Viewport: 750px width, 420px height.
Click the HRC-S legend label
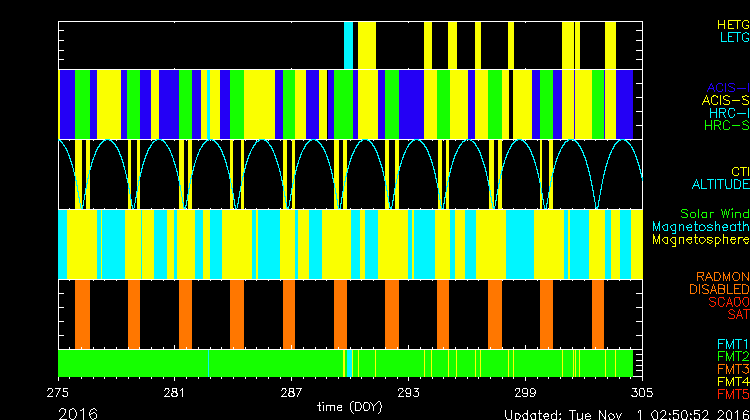click(727, 126)
